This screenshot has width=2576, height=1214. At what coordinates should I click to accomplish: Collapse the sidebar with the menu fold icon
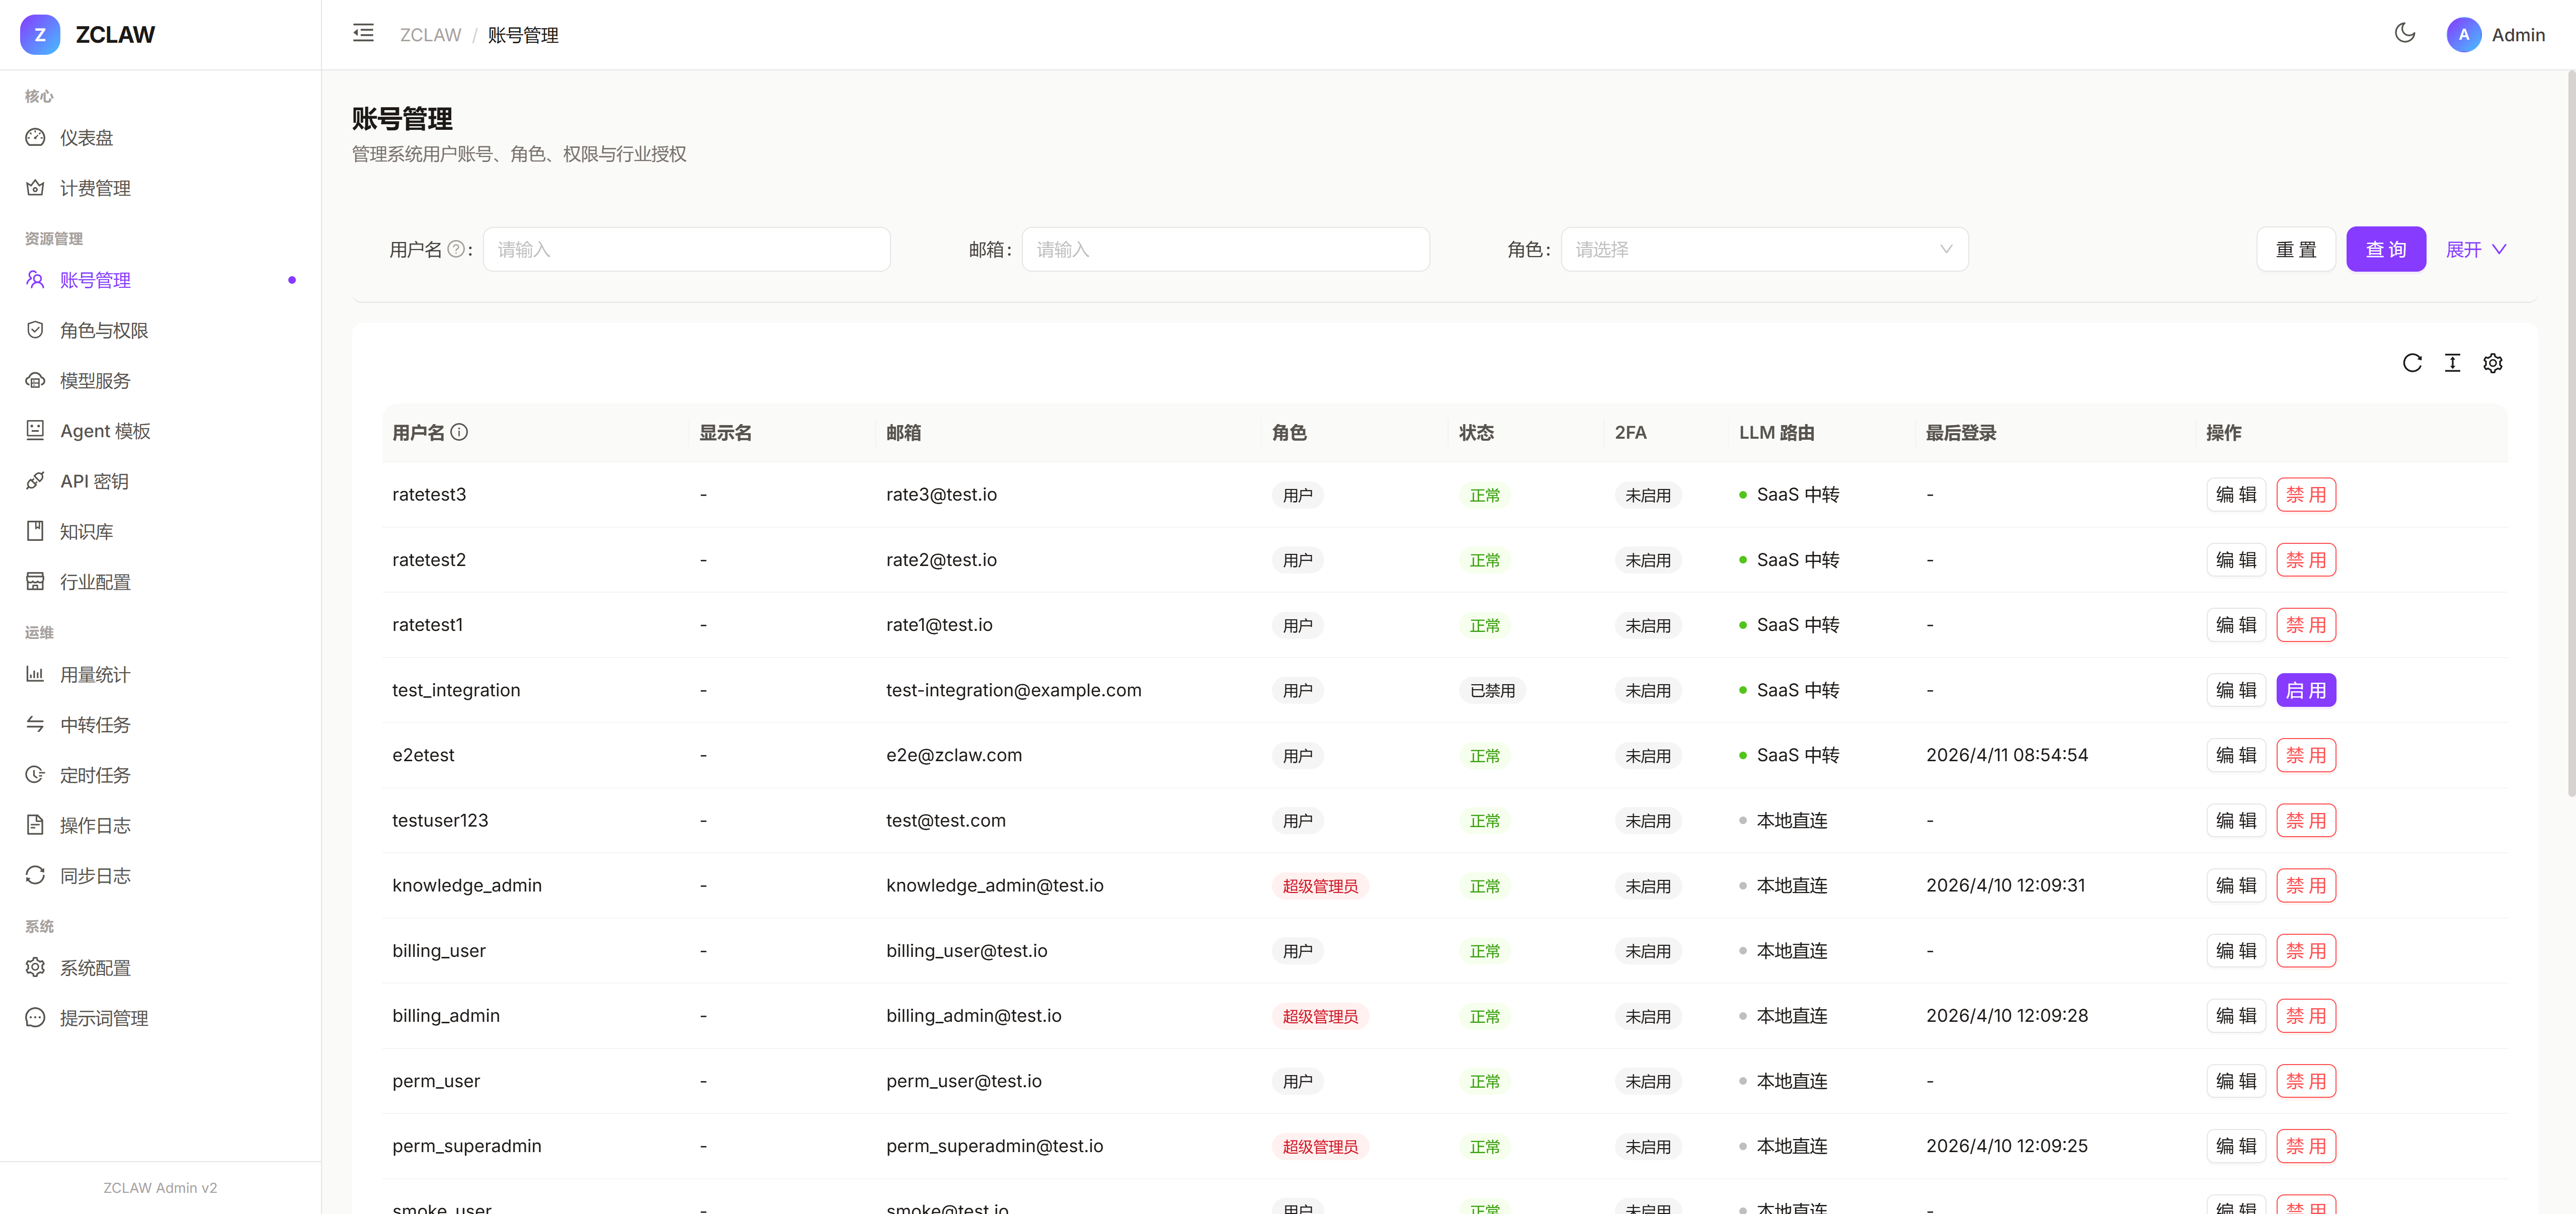click(x=363, y=34)
